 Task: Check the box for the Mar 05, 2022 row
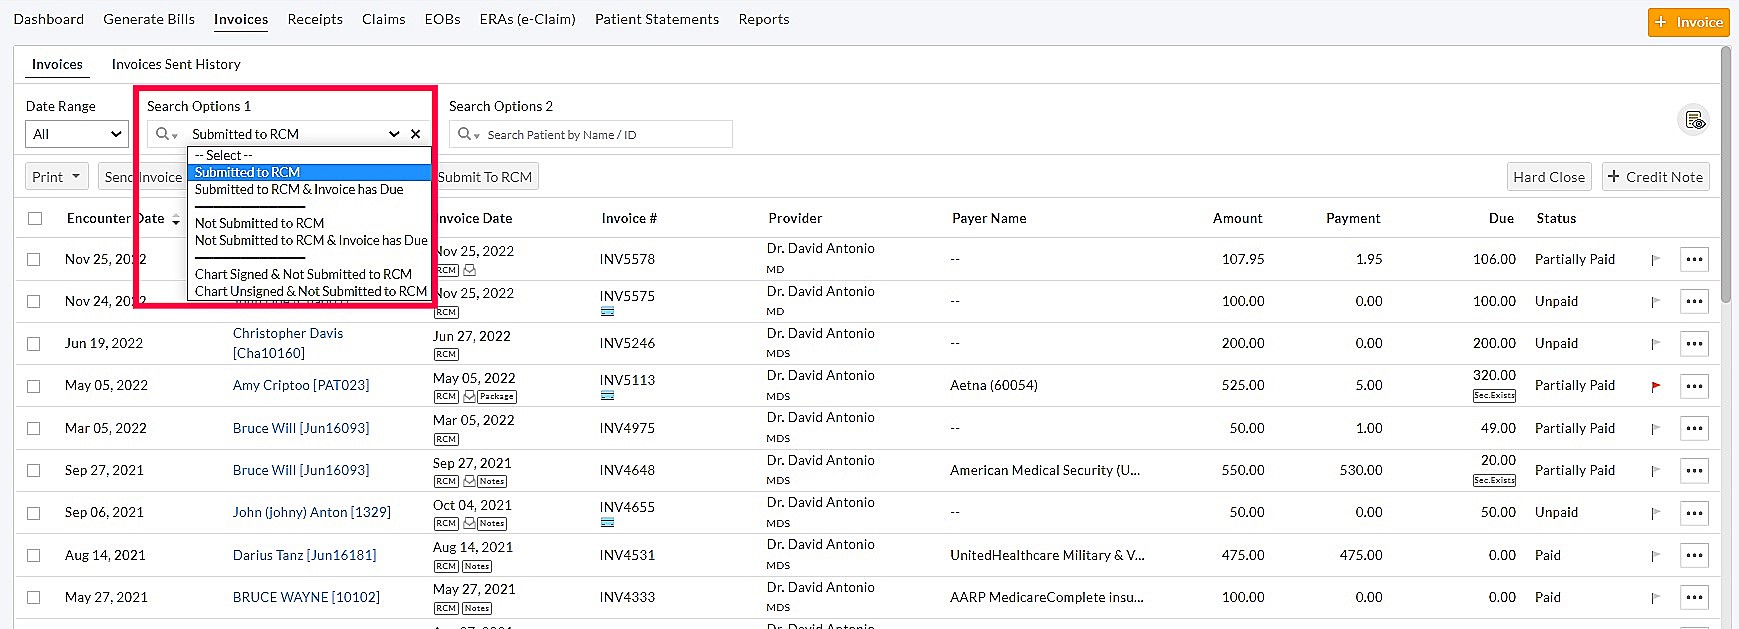[34, 428]
